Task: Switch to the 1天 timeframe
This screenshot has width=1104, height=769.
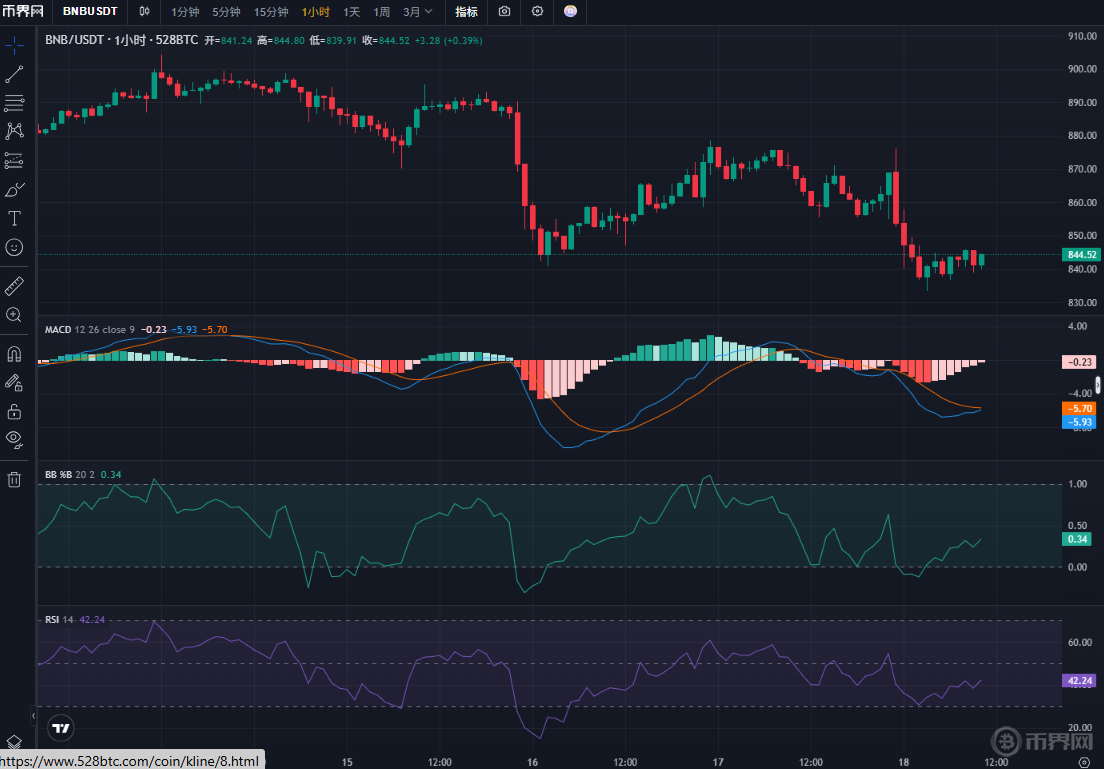Action: (351, 12)
